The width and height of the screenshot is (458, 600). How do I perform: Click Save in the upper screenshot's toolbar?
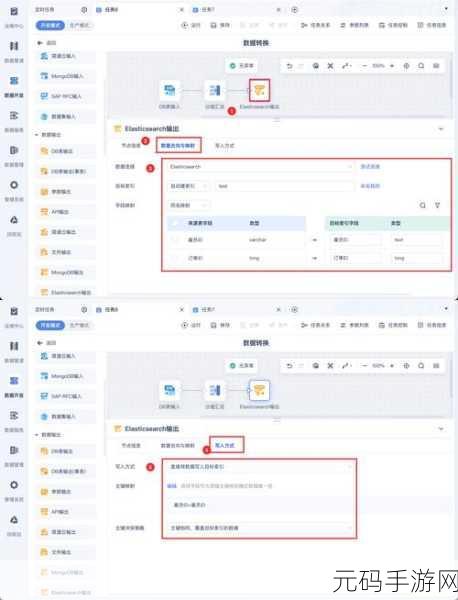click(x=220, y=25)
